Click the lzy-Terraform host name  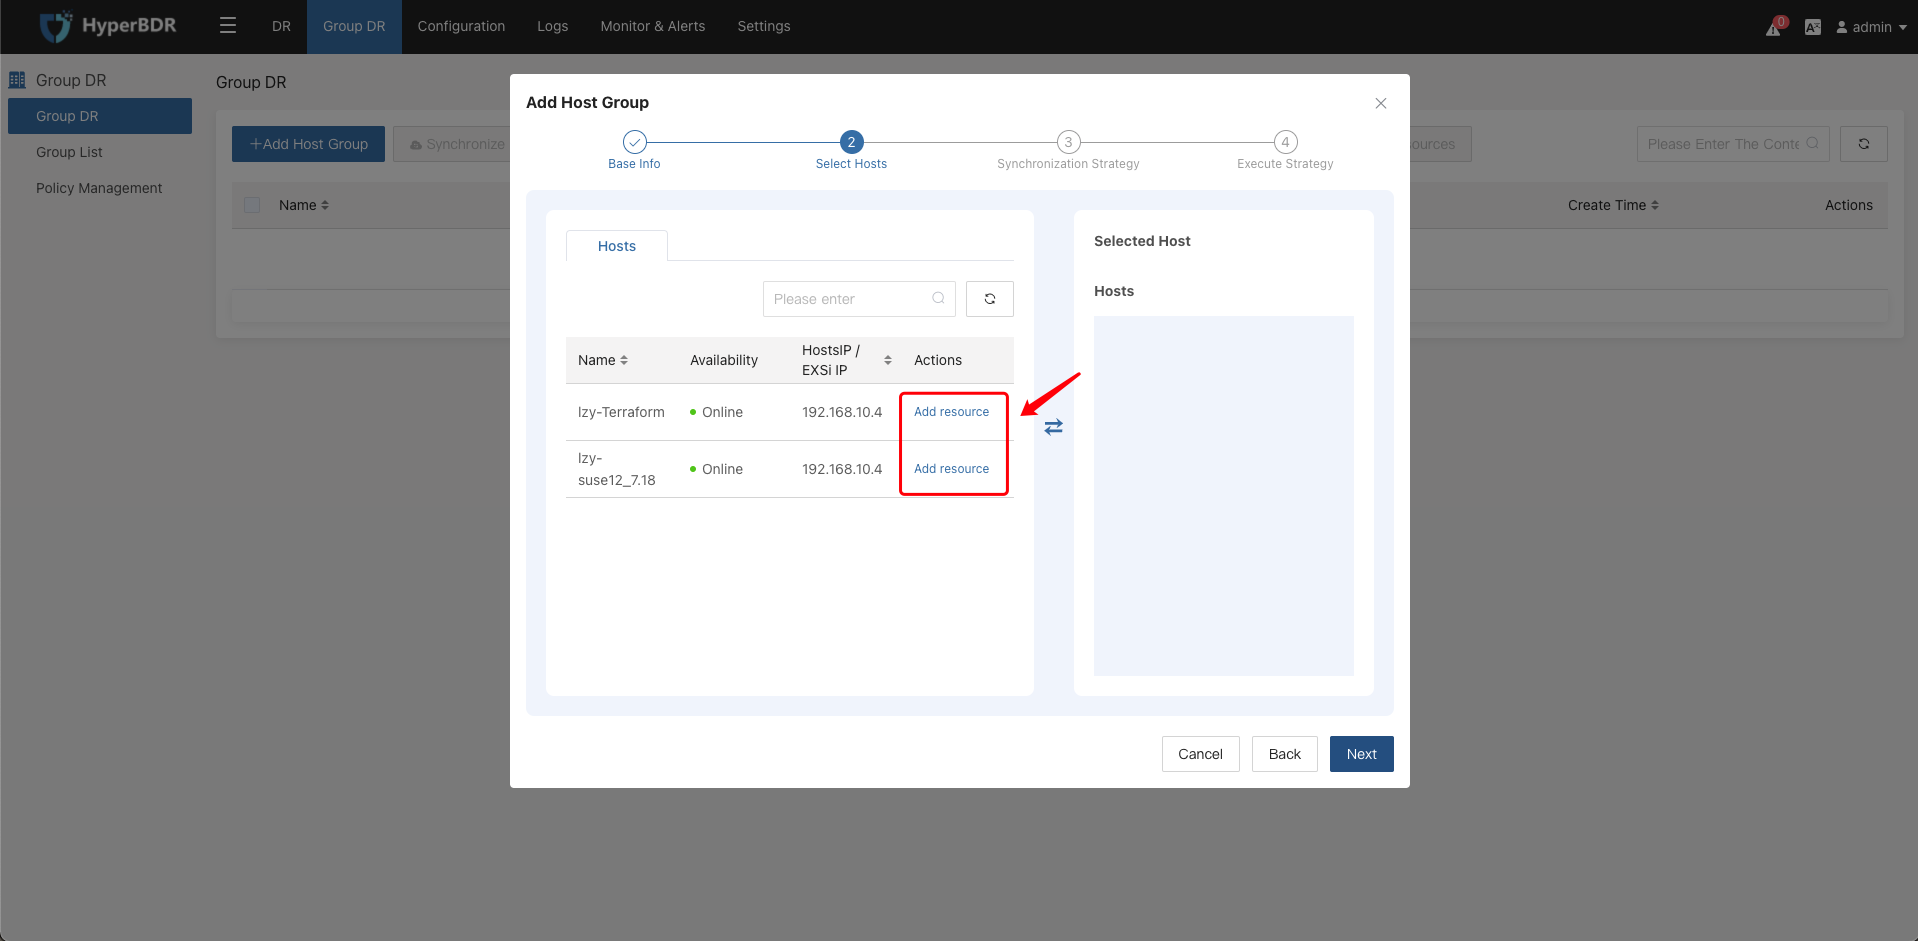621,412
